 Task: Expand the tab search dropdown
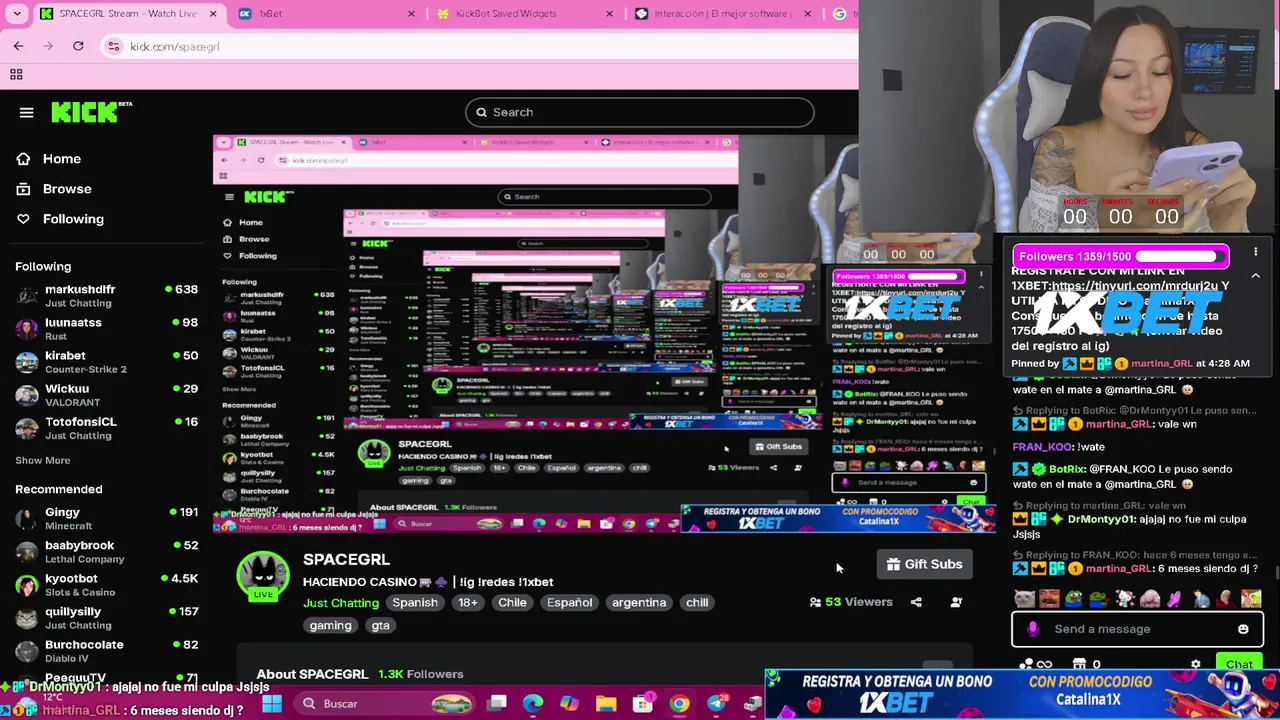coord(16,14)
